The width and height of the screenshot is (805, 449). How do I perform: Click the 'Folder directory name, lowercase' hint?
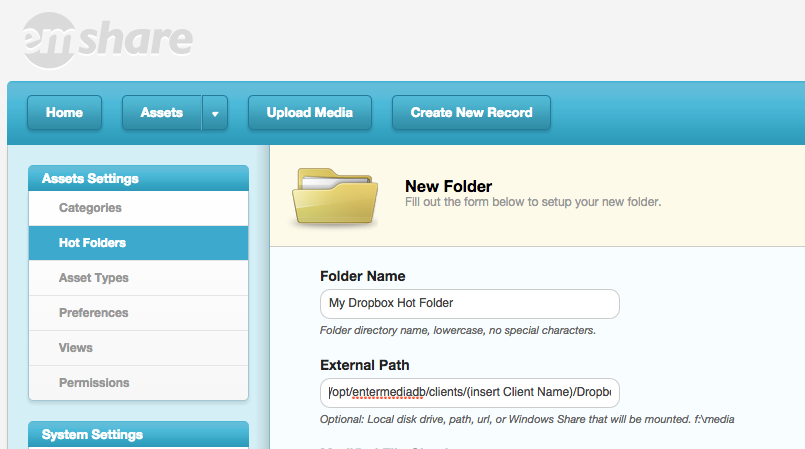[x=457, y=330]
